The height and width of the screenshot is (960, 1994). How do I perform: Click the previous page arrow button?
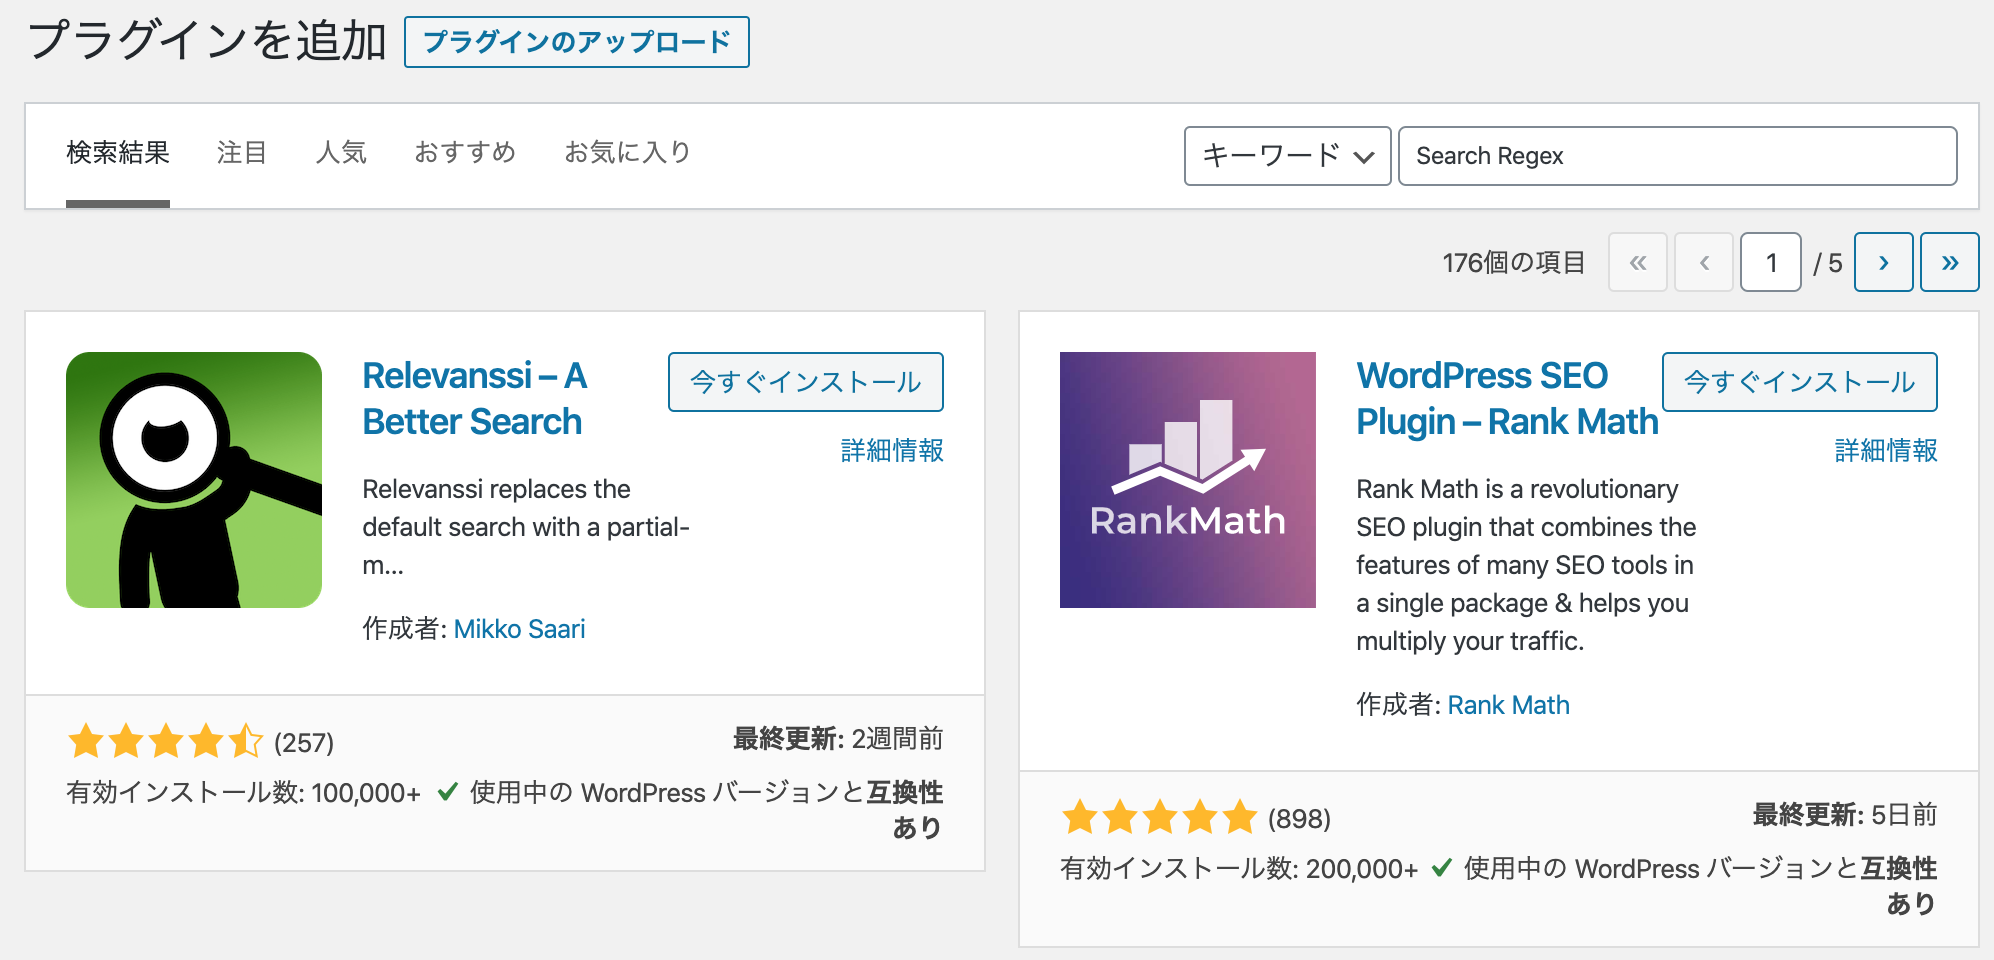pos(1704,262)
